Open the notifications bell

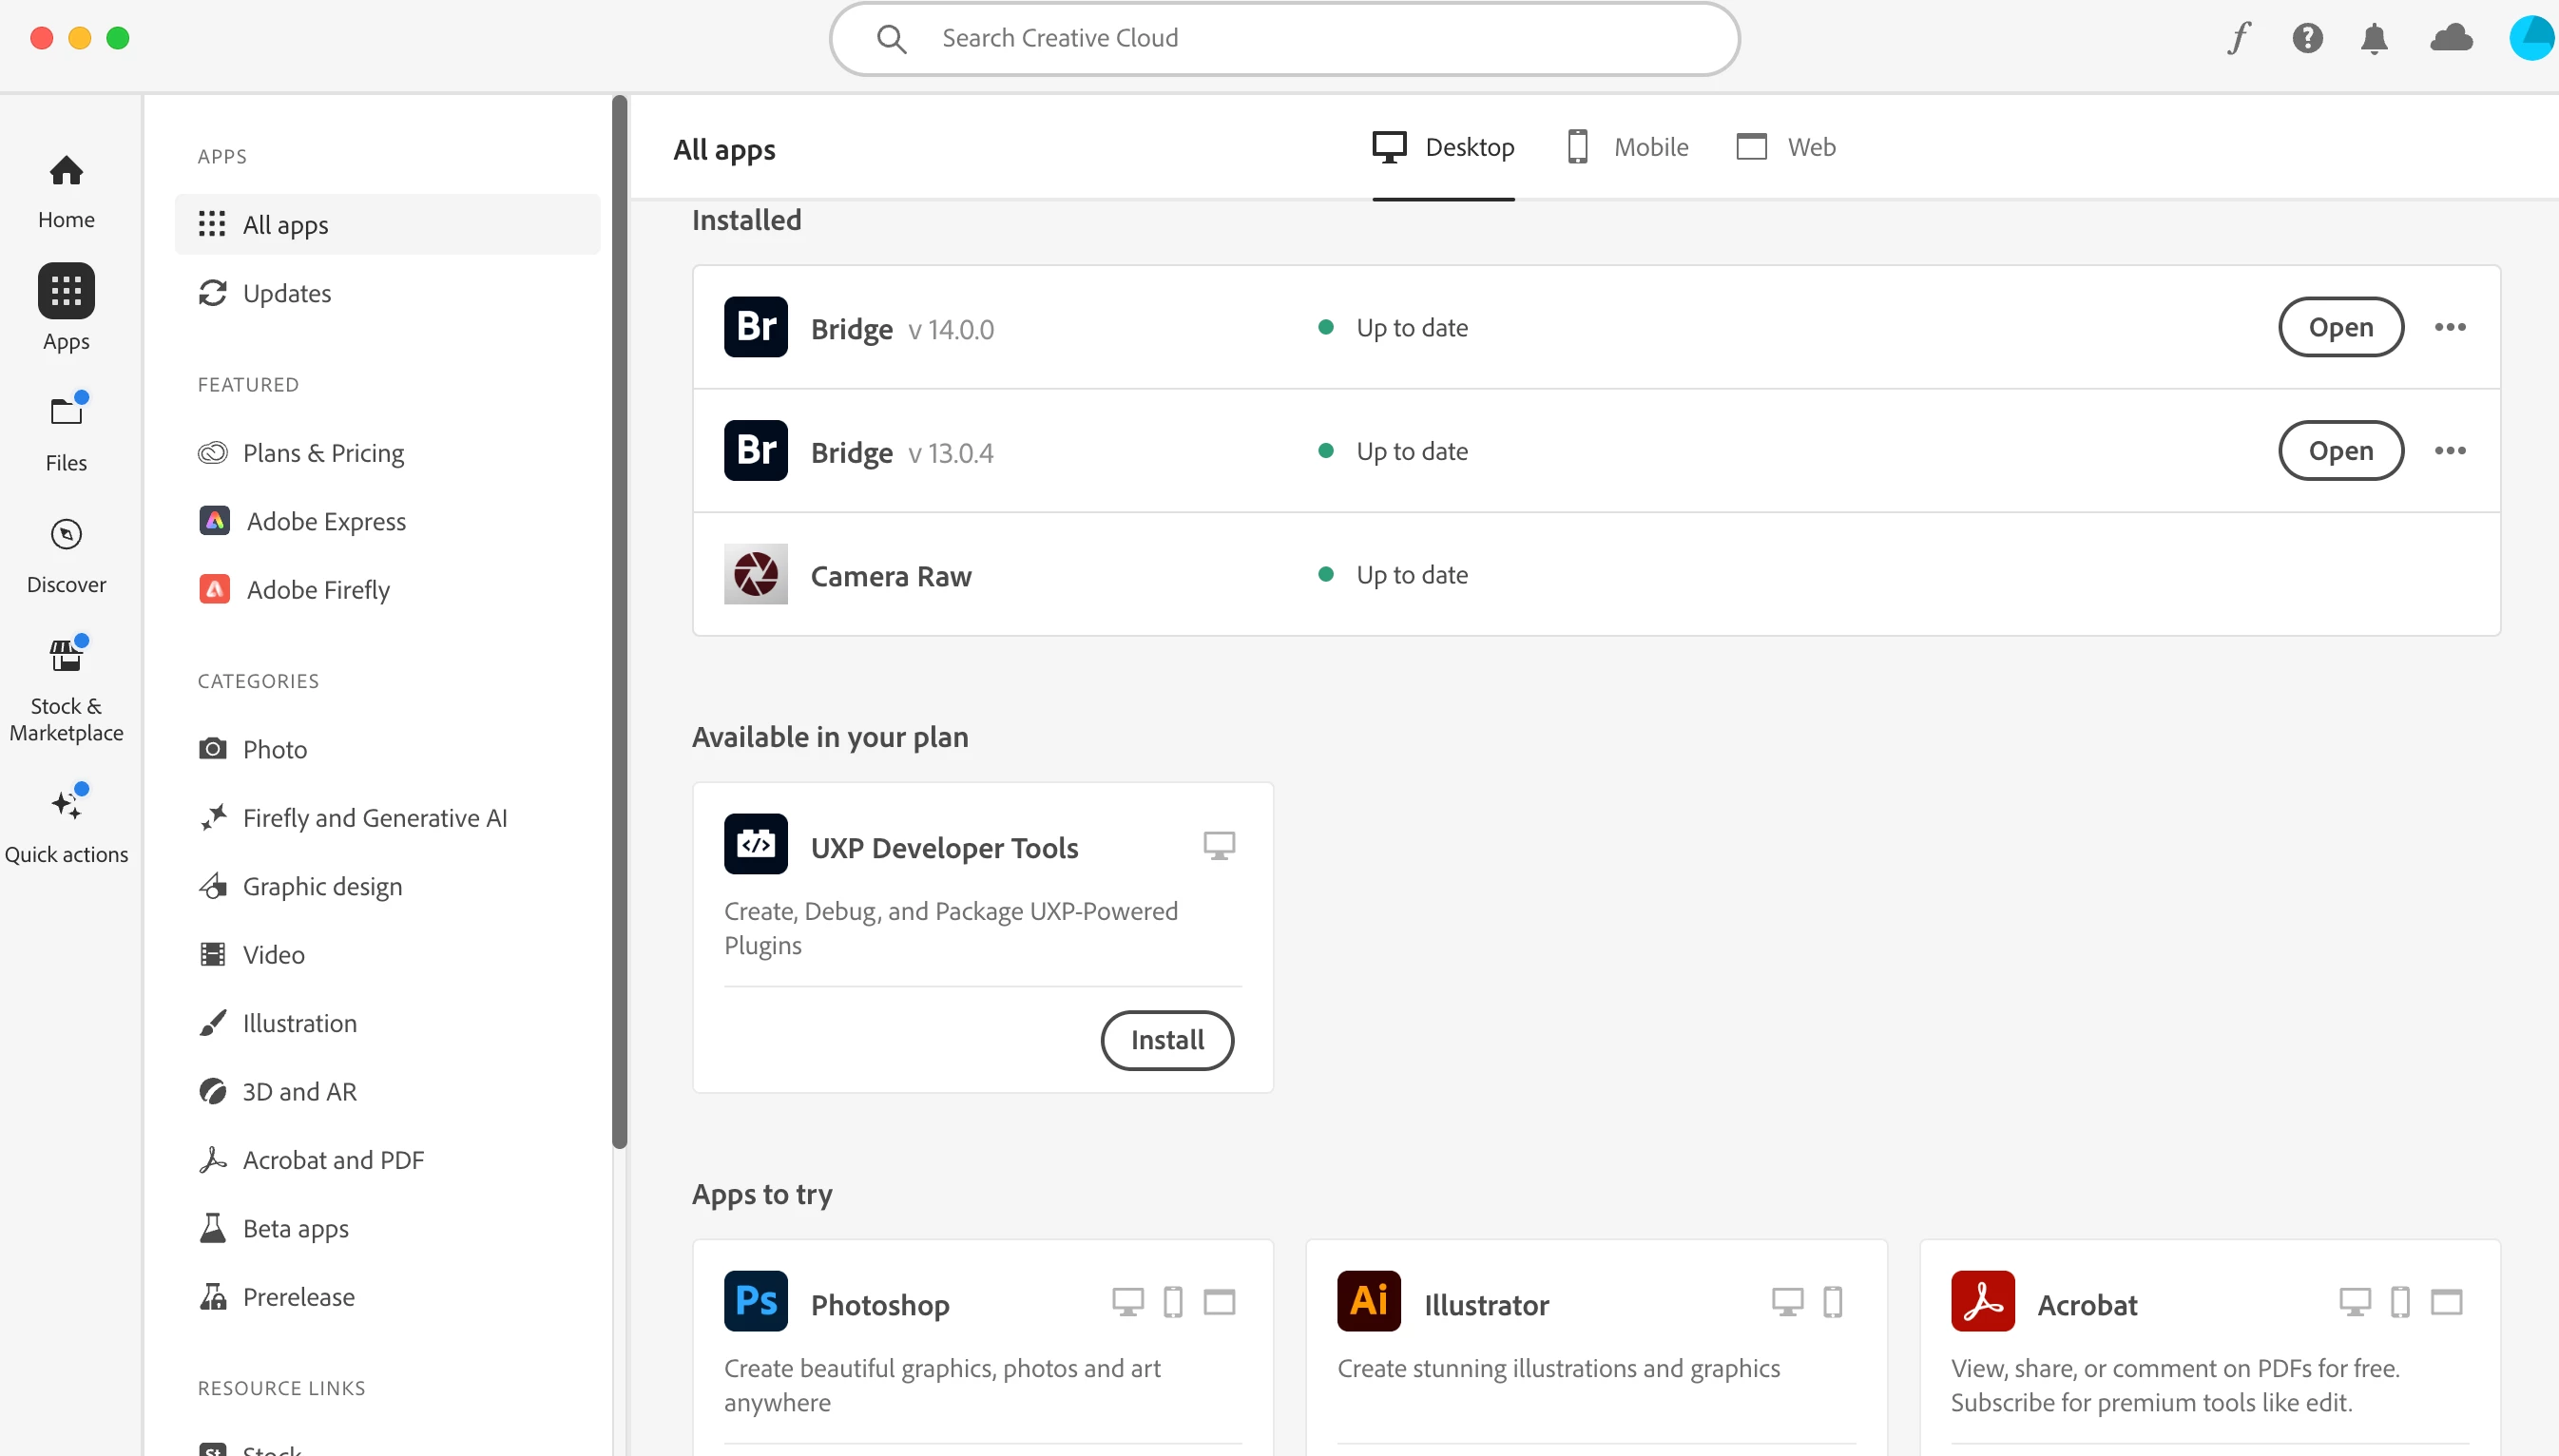click(2374, 38)
